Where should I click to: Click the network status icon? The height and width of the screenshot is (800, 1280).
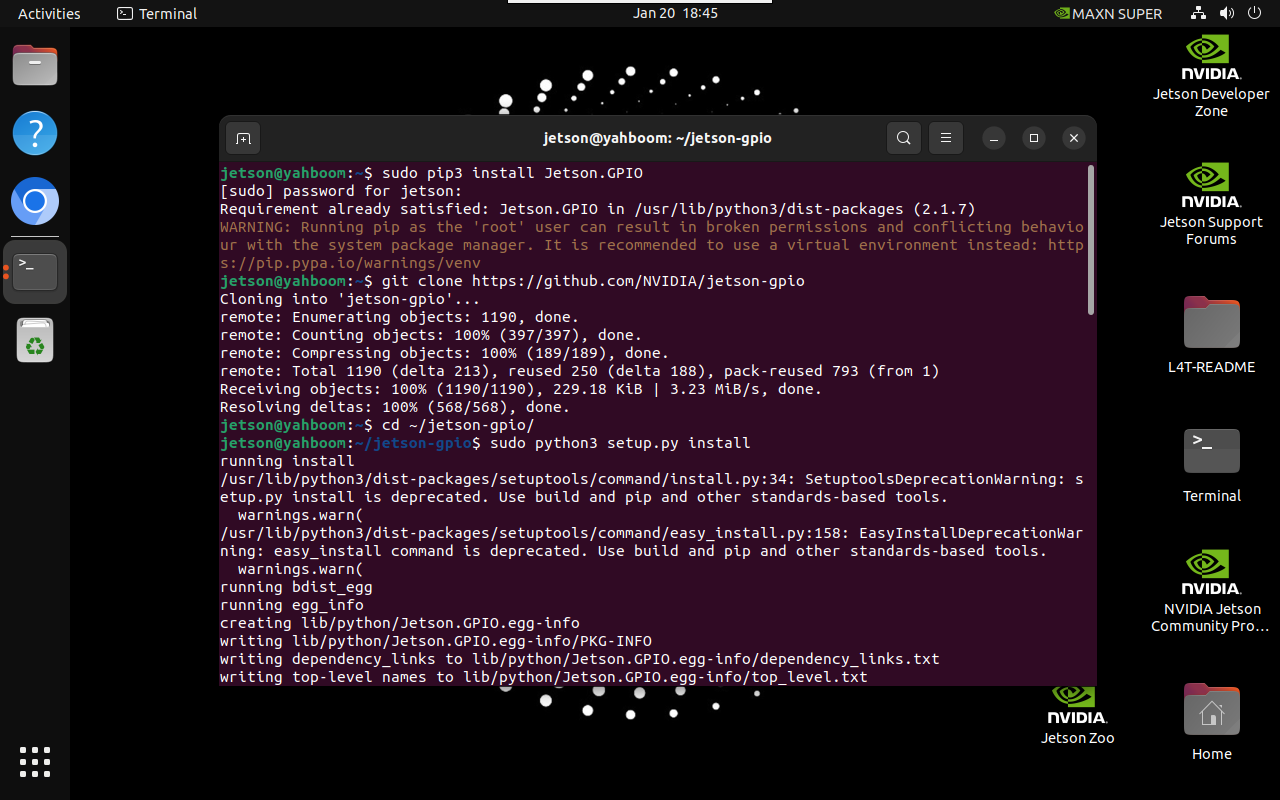1199,13
